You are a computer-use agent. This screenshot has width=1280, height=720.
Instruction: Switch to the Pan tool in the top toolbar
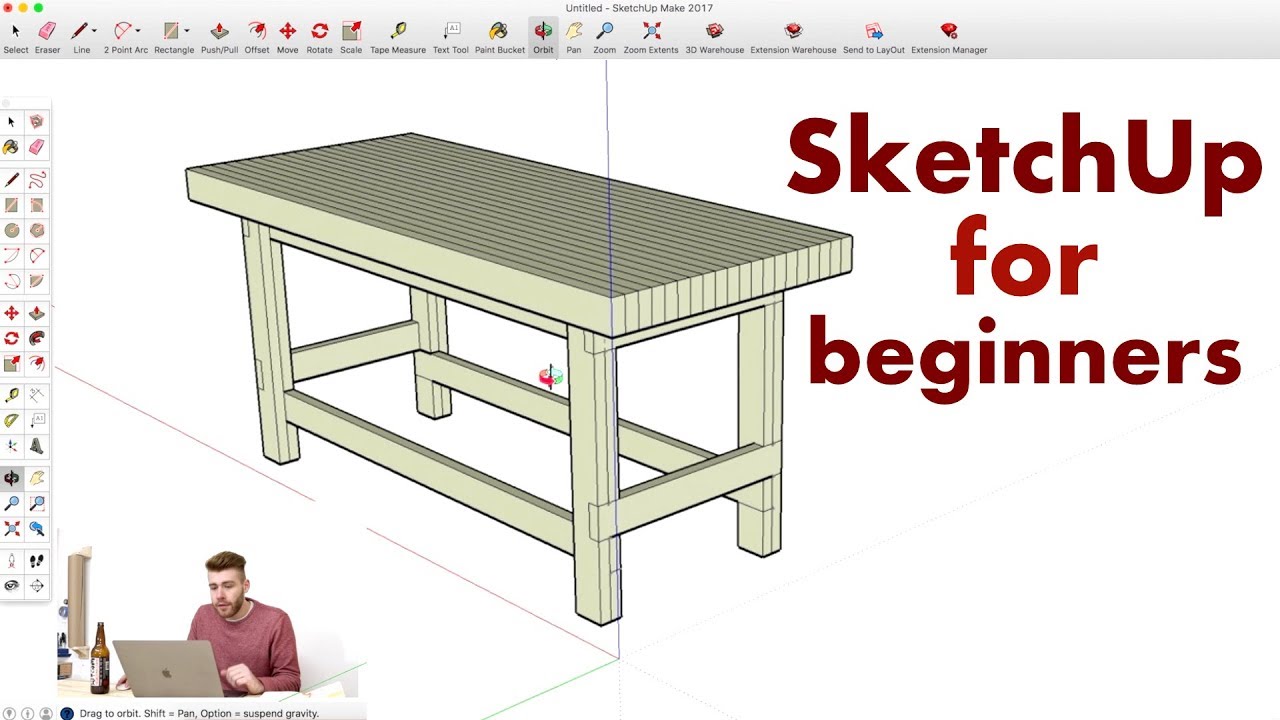pos(574,37)
